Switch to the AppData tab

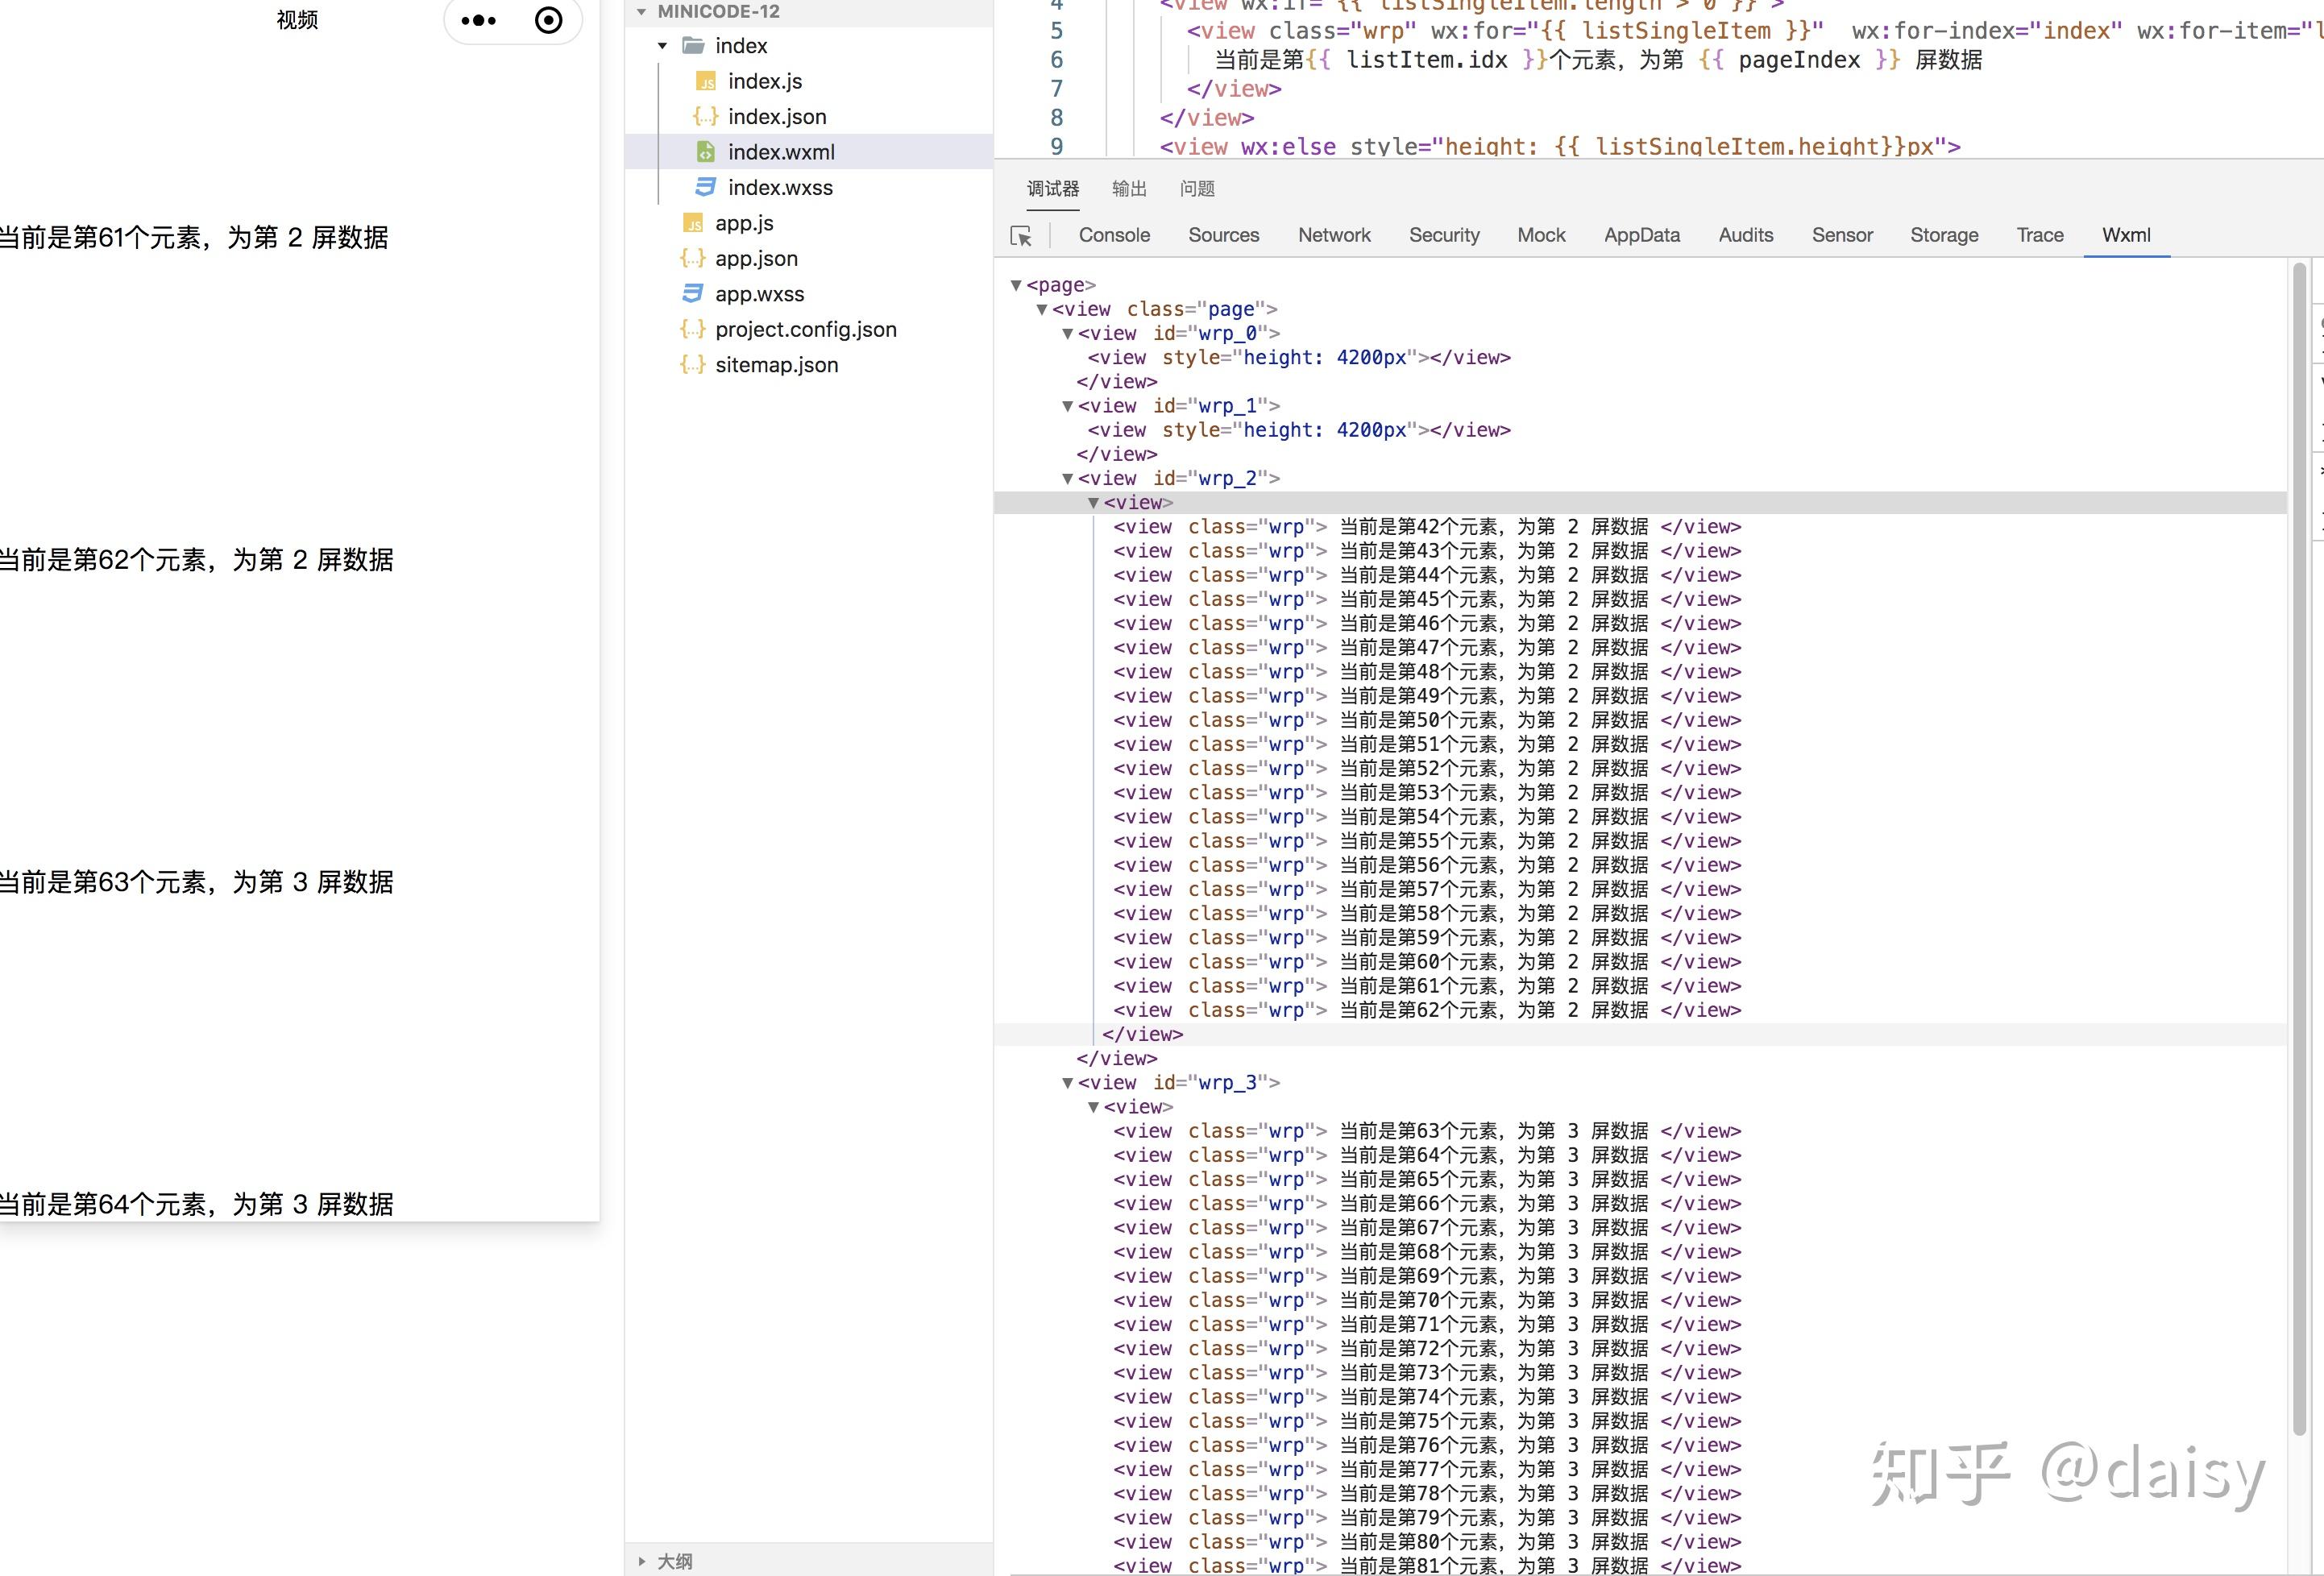coord(1641,235)
